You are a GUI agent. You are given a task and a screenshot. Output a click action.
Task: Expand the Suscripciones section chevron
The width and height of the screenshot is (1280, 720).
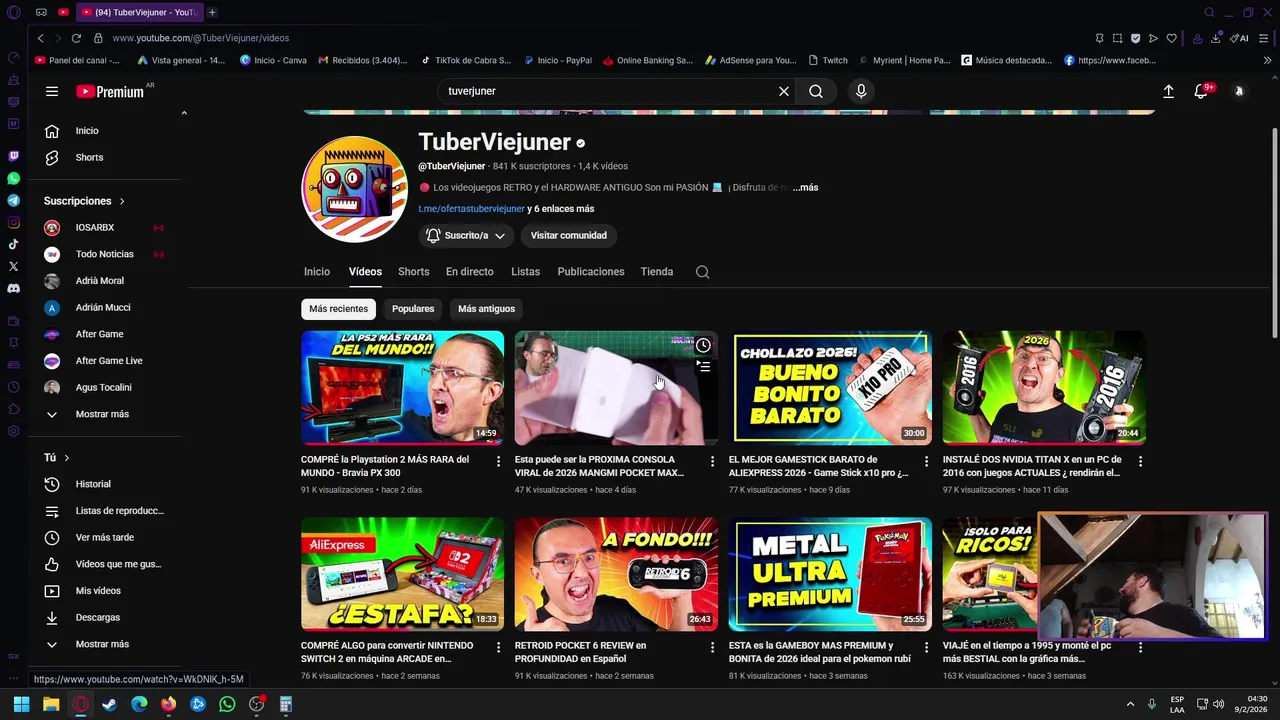pos(122,201)
